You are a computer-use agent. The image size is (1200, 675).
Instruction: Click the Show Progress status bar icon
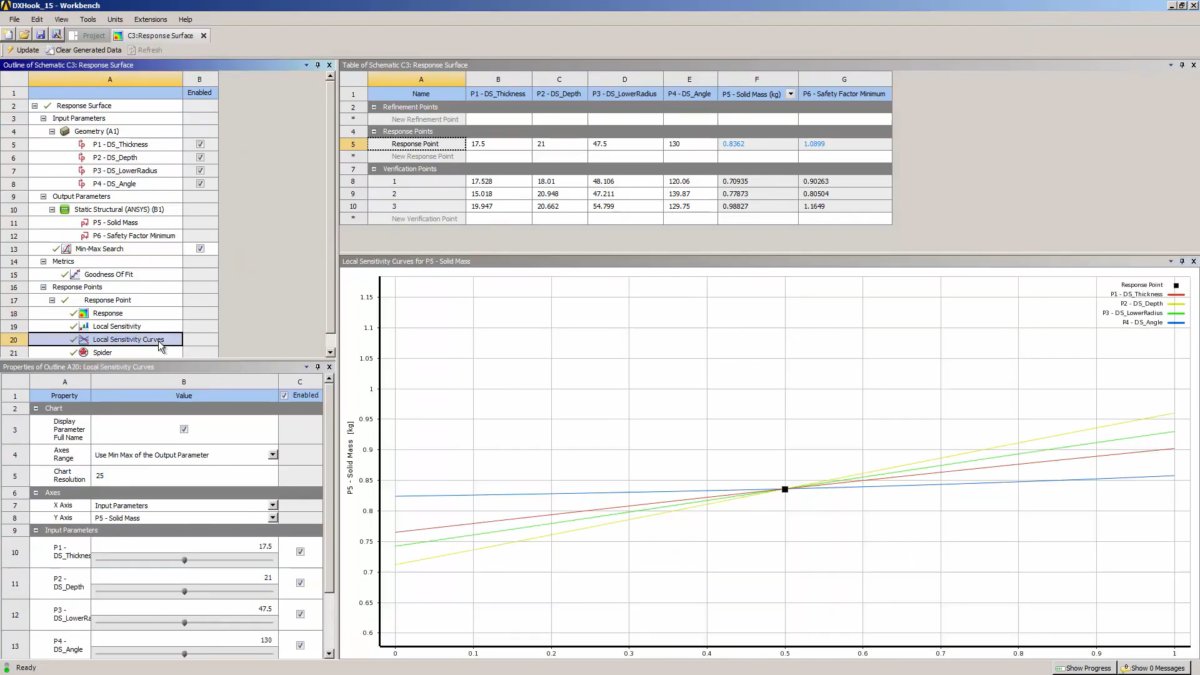tap(1060, 668)
